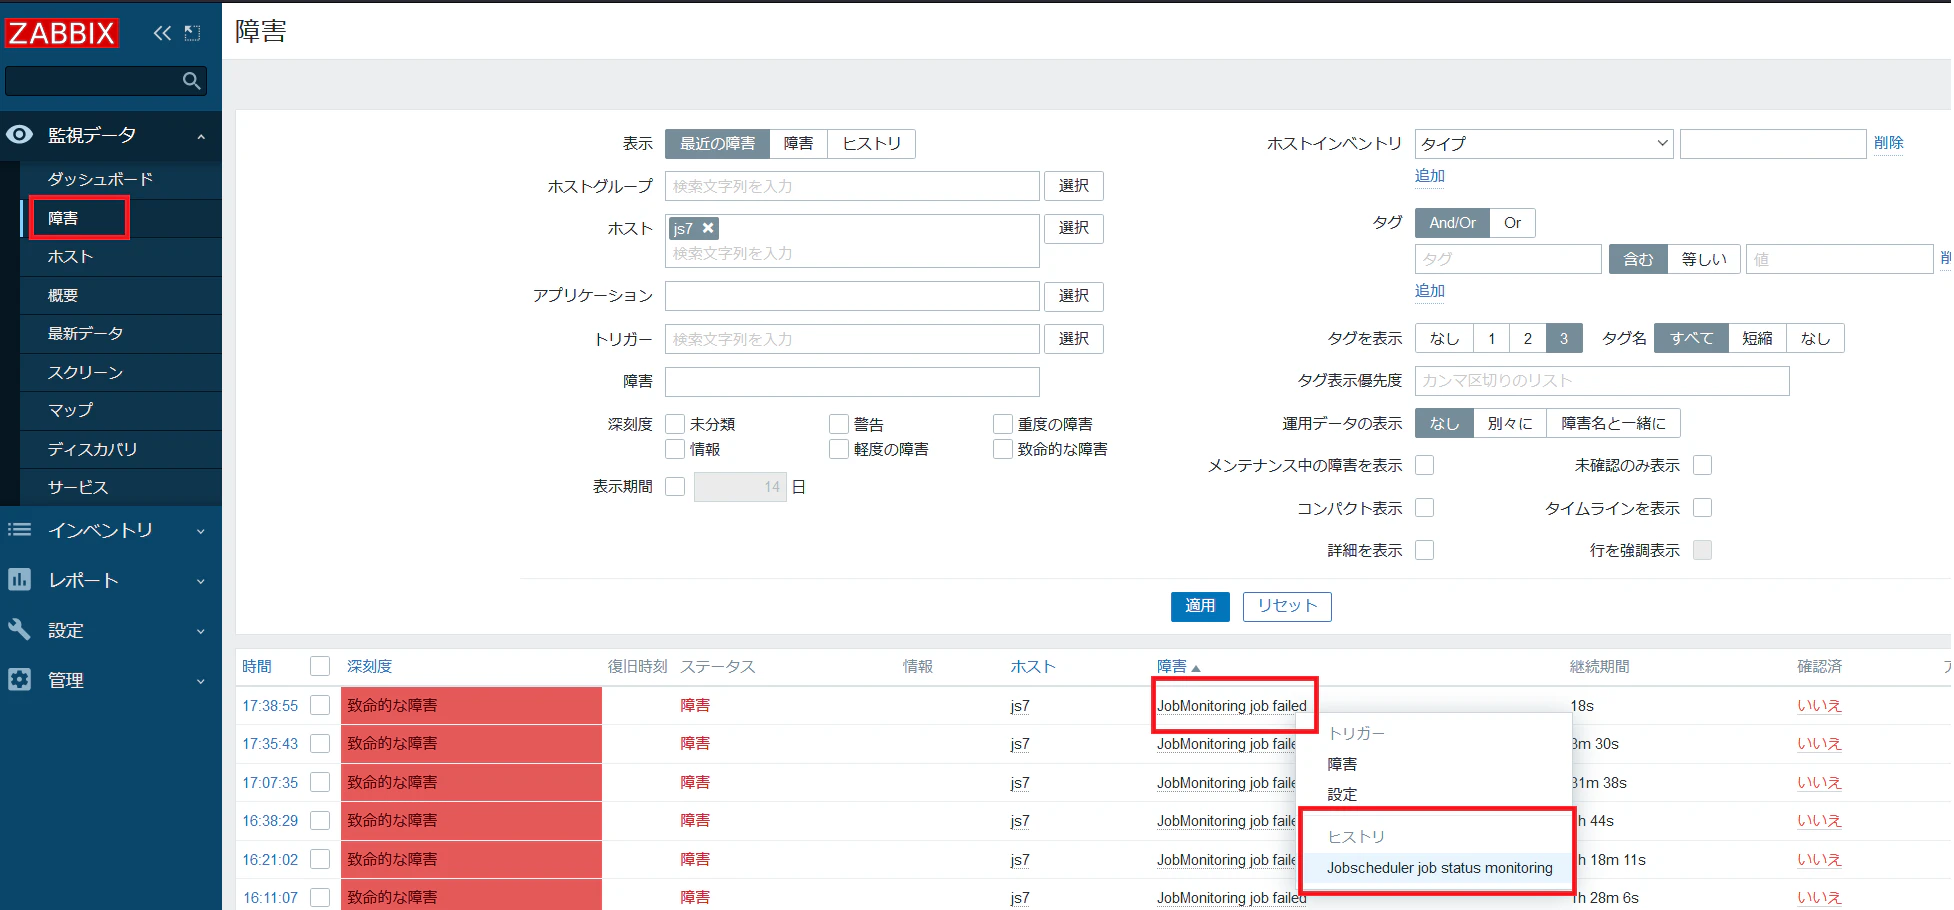The image size is (1954, 910).
Task: Open ホスト in the sidebar
Action: [x=70, y=257]
